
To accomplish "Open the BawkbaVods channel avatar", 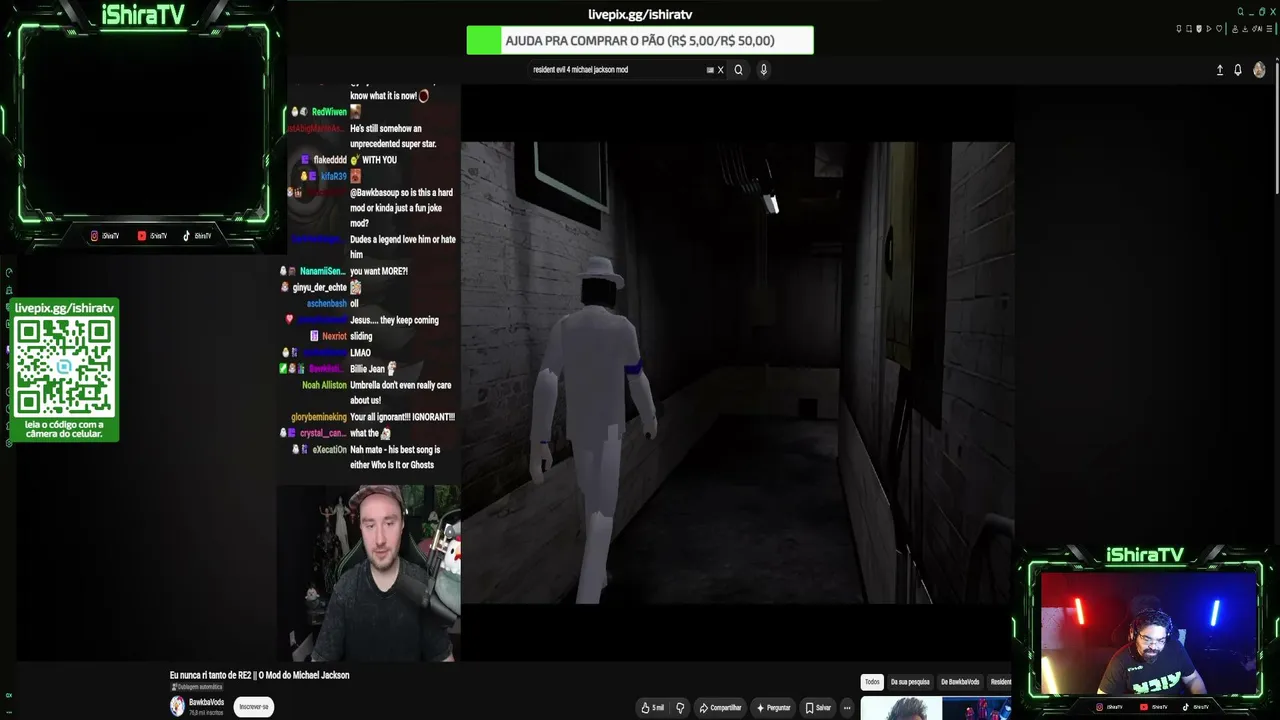I will tap(177, 706).
